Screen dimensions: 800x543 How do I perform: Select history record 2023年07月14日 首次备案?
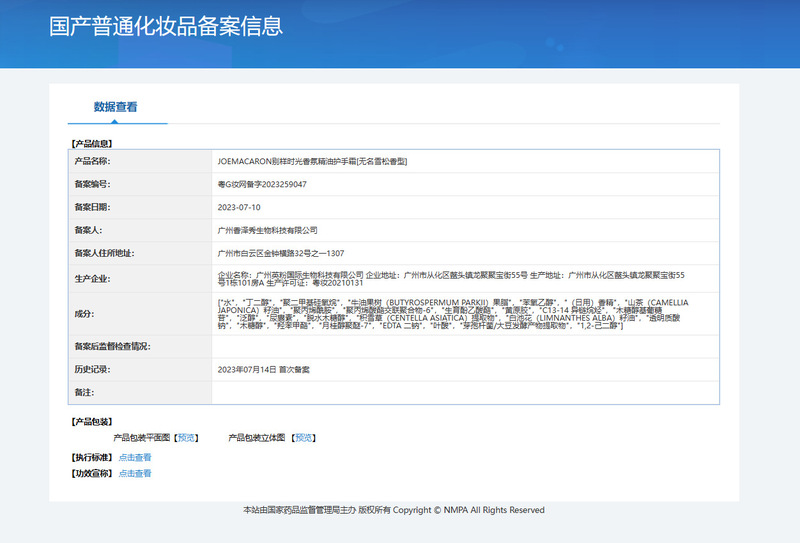pos(263,369)
